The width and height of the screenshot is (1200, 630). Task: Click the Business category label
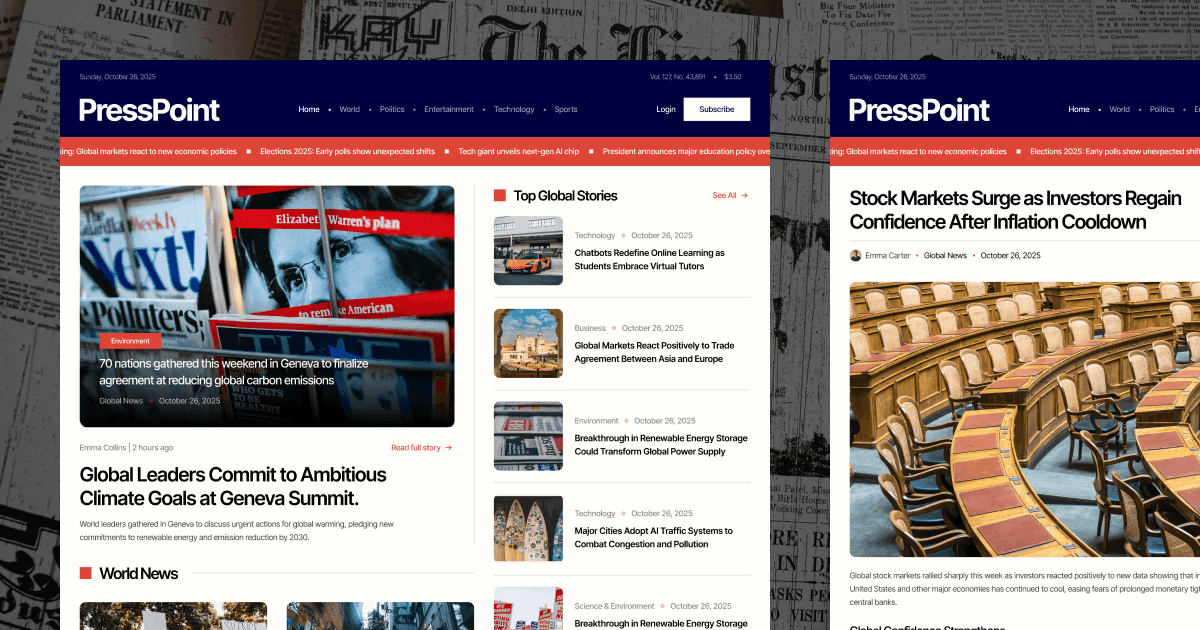pos(590,328)
